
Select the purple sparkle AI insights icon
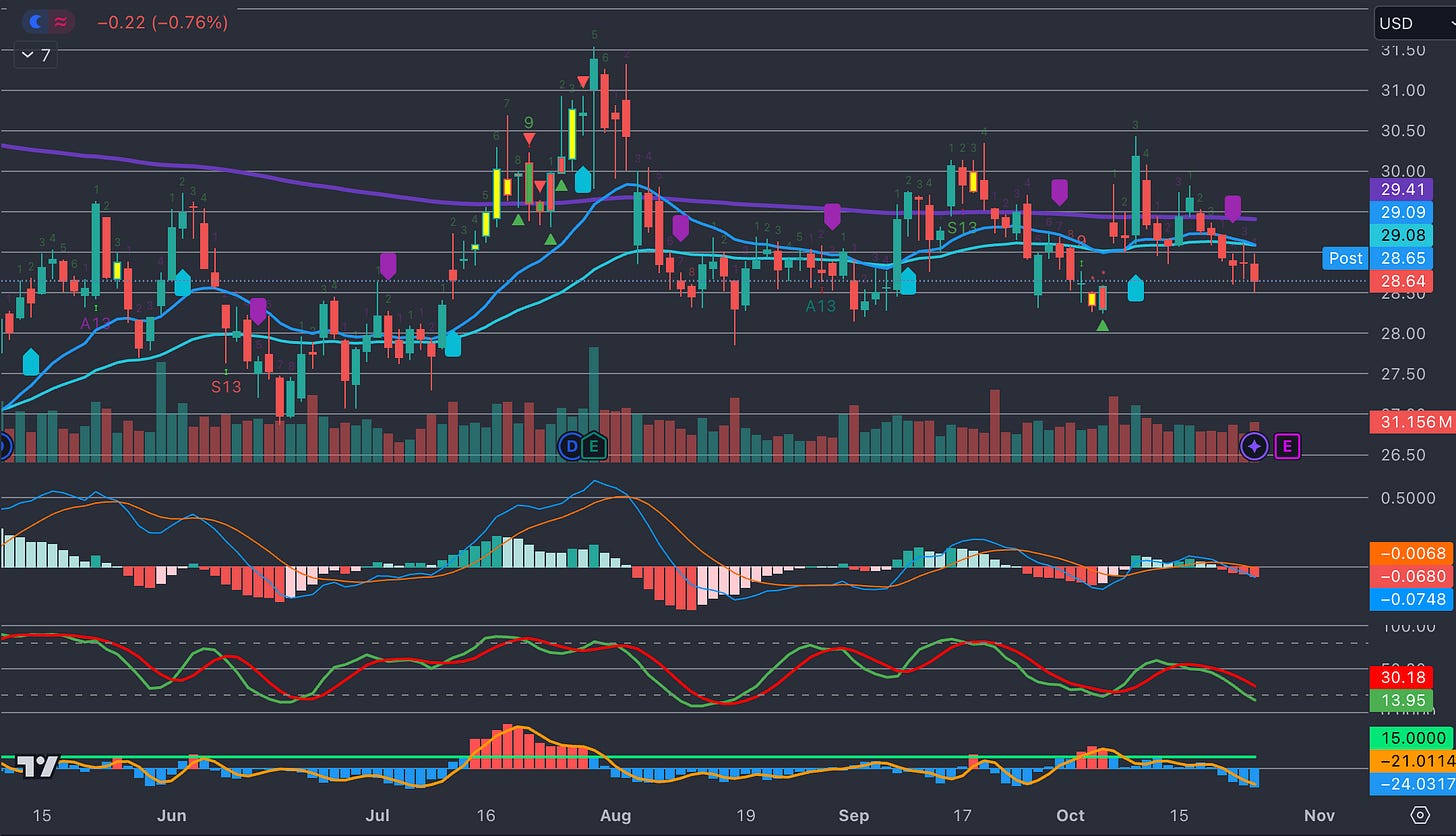[x=1255, y=446]
